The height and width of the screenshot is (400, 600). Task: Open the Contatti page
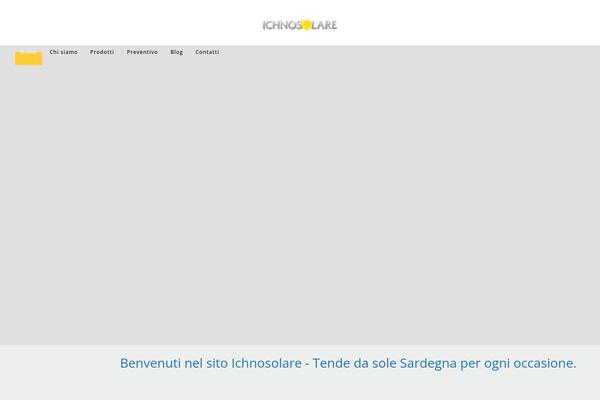point(207,52)
